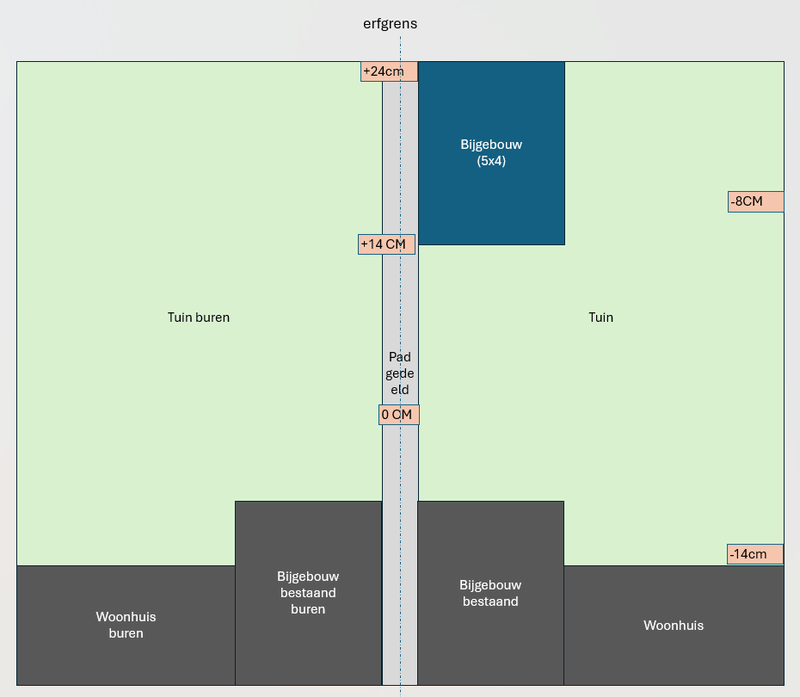Select the 0 CM label box

399,415
